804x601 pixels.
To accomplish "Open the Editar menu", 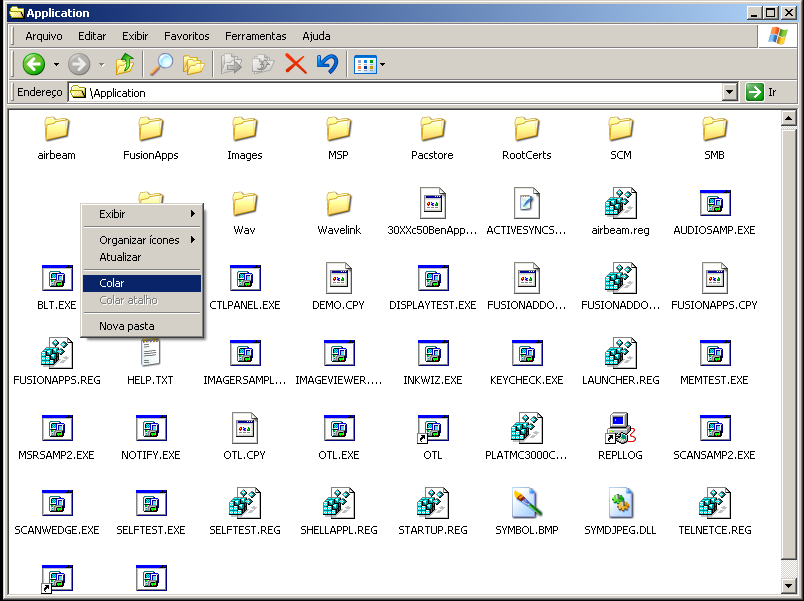I will click(92, 36).
